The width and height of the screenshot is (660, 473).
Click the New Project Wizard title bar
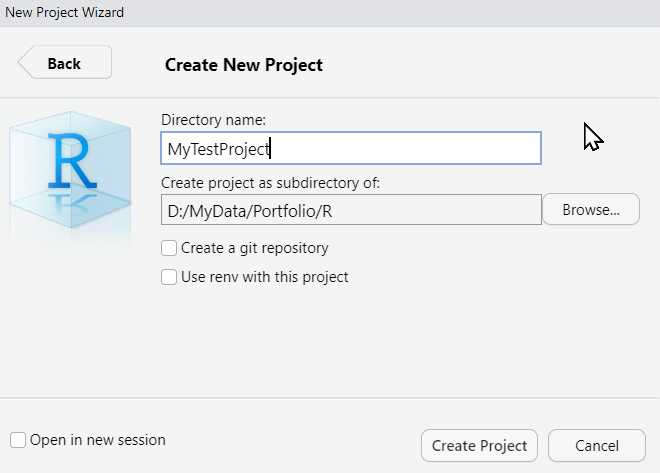click(330, 12)
